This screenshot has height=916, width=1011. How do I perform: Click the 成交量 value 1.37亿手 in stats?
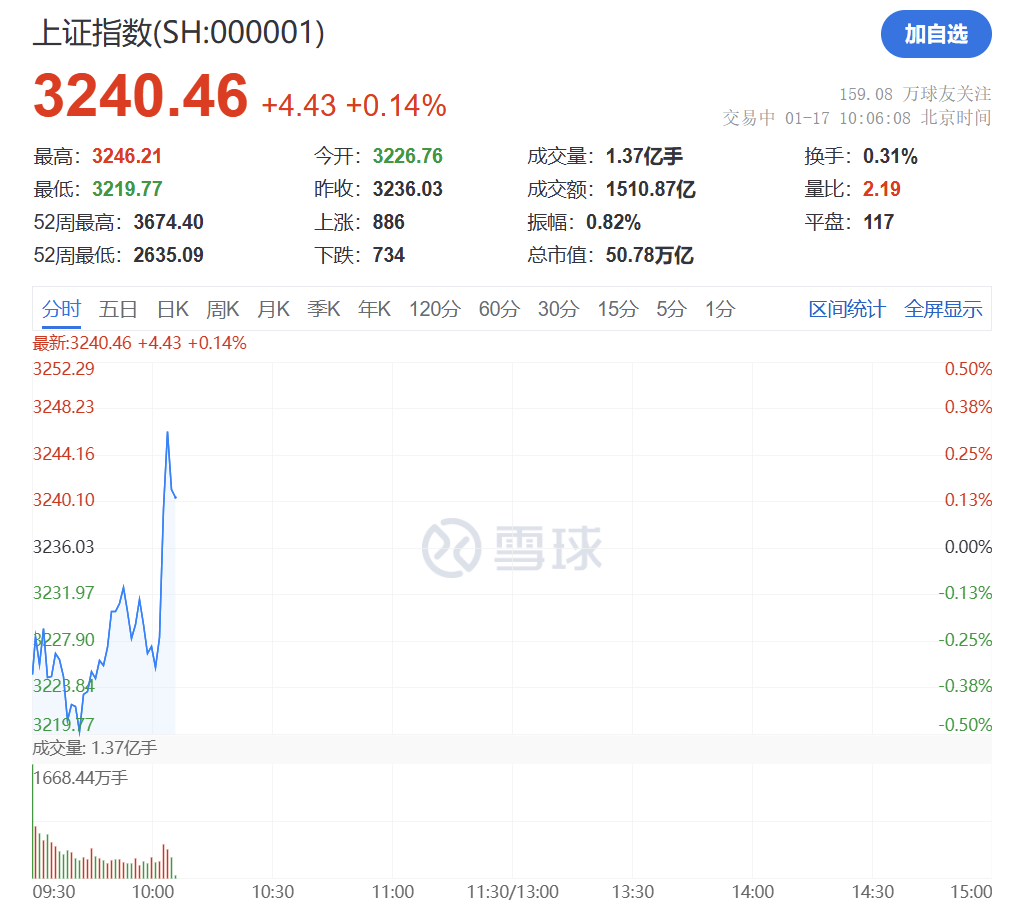pos(644,156)
